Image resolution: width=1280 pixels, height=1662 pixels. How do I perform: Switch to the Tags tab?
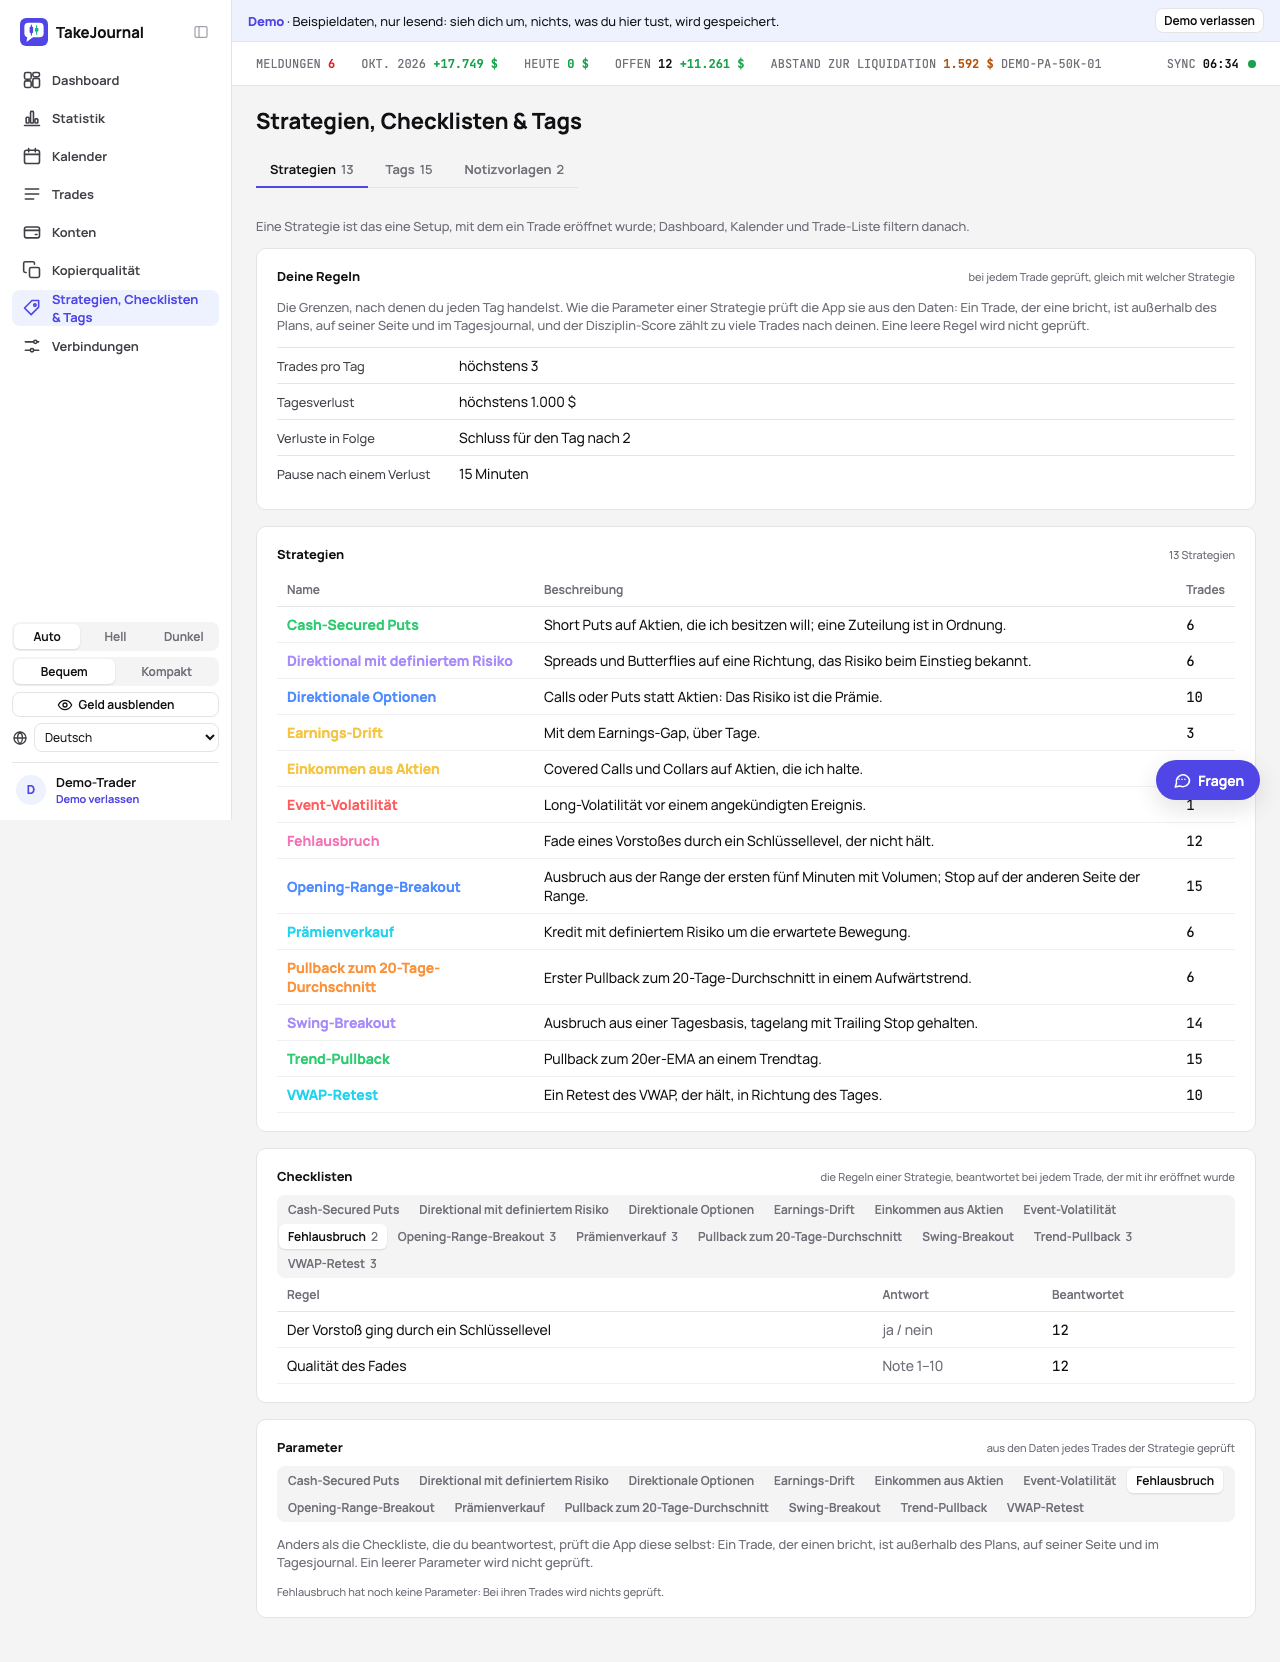click(x=409, y=170)
